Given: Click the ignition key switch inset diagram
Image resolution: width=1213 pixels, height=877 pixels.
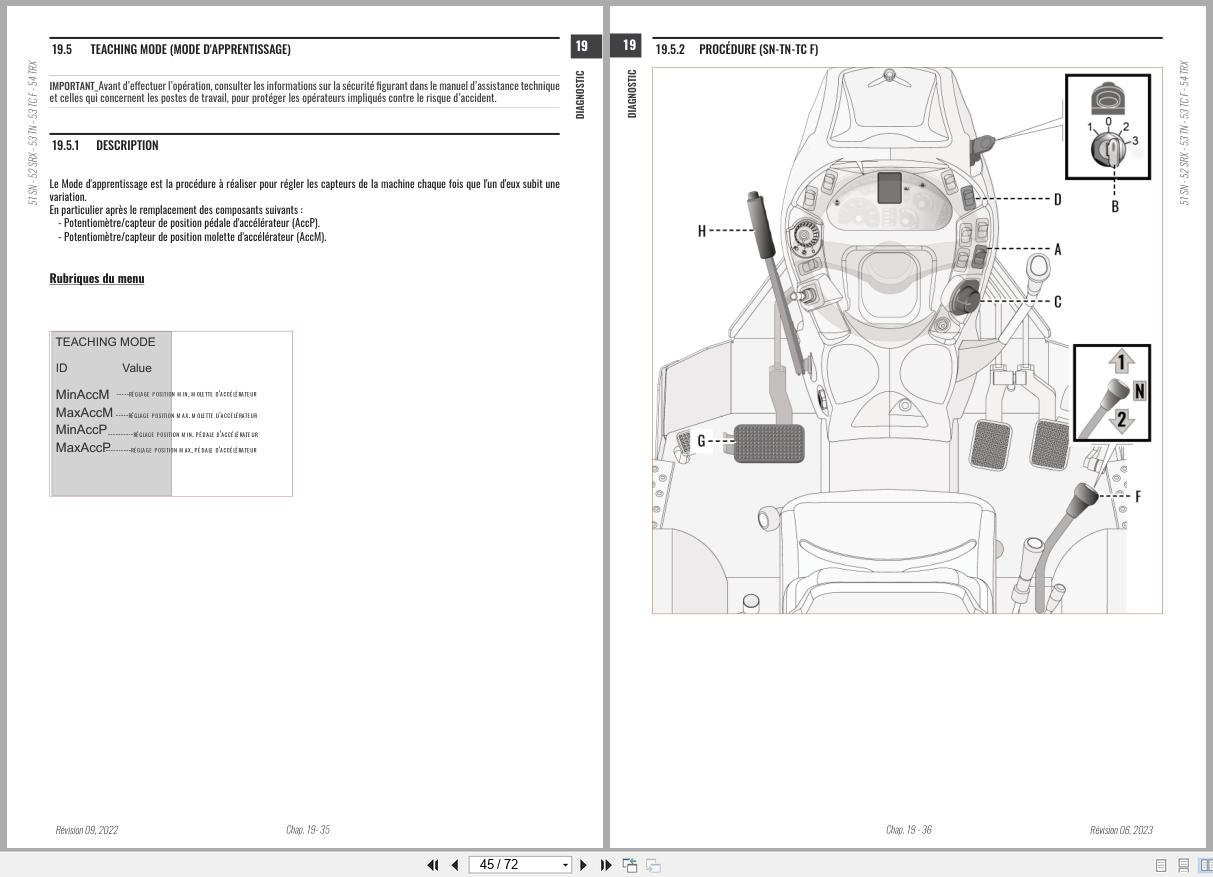Looking at the screenshot, I should click(x=1107, y=127).
